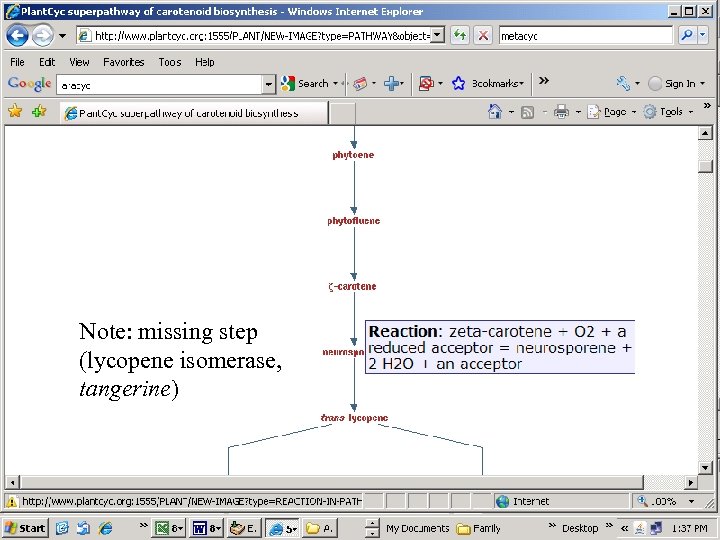Click the Google toolbar blue plus icon

[x=391, y=84]
